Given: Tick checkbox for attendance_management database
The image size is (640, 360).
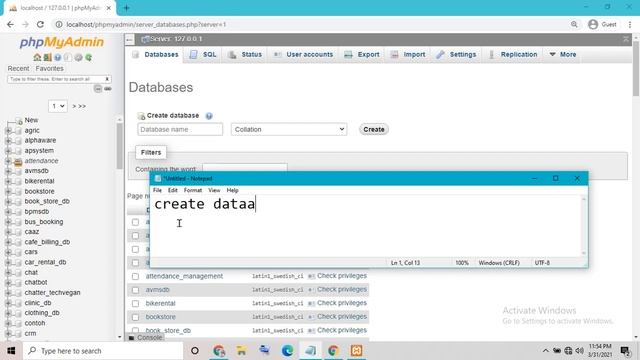Looking at the screenshot, I should [135, 276].
